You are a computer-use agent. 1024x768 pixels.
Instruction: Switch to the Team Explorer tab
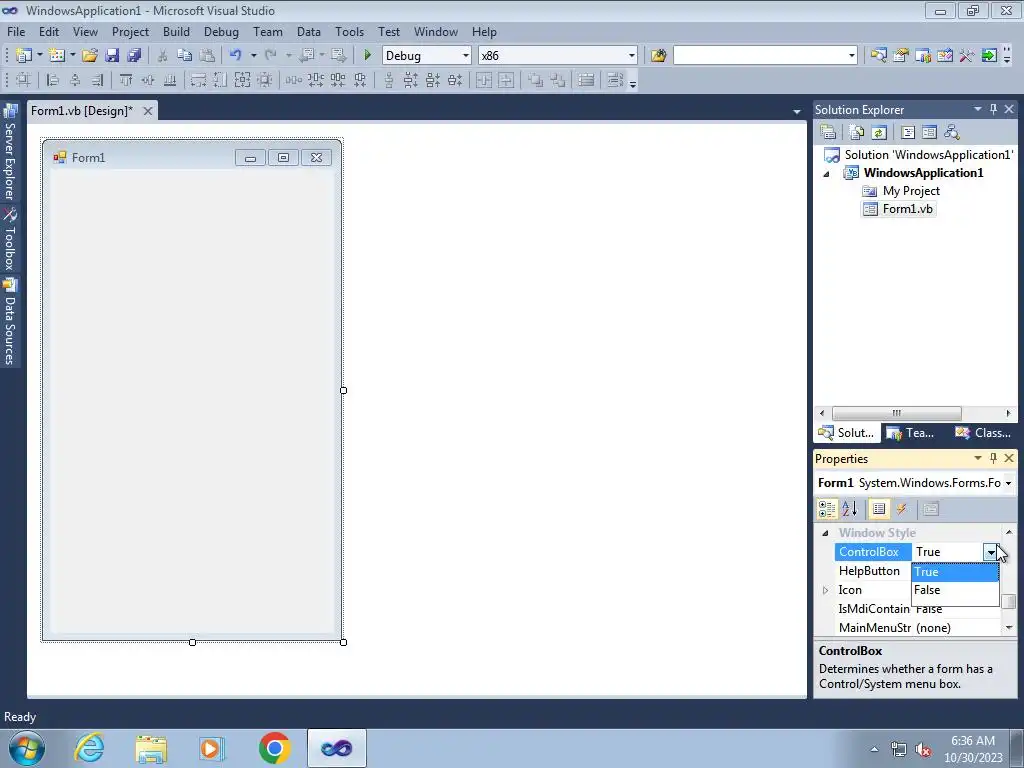click(911, 432)
